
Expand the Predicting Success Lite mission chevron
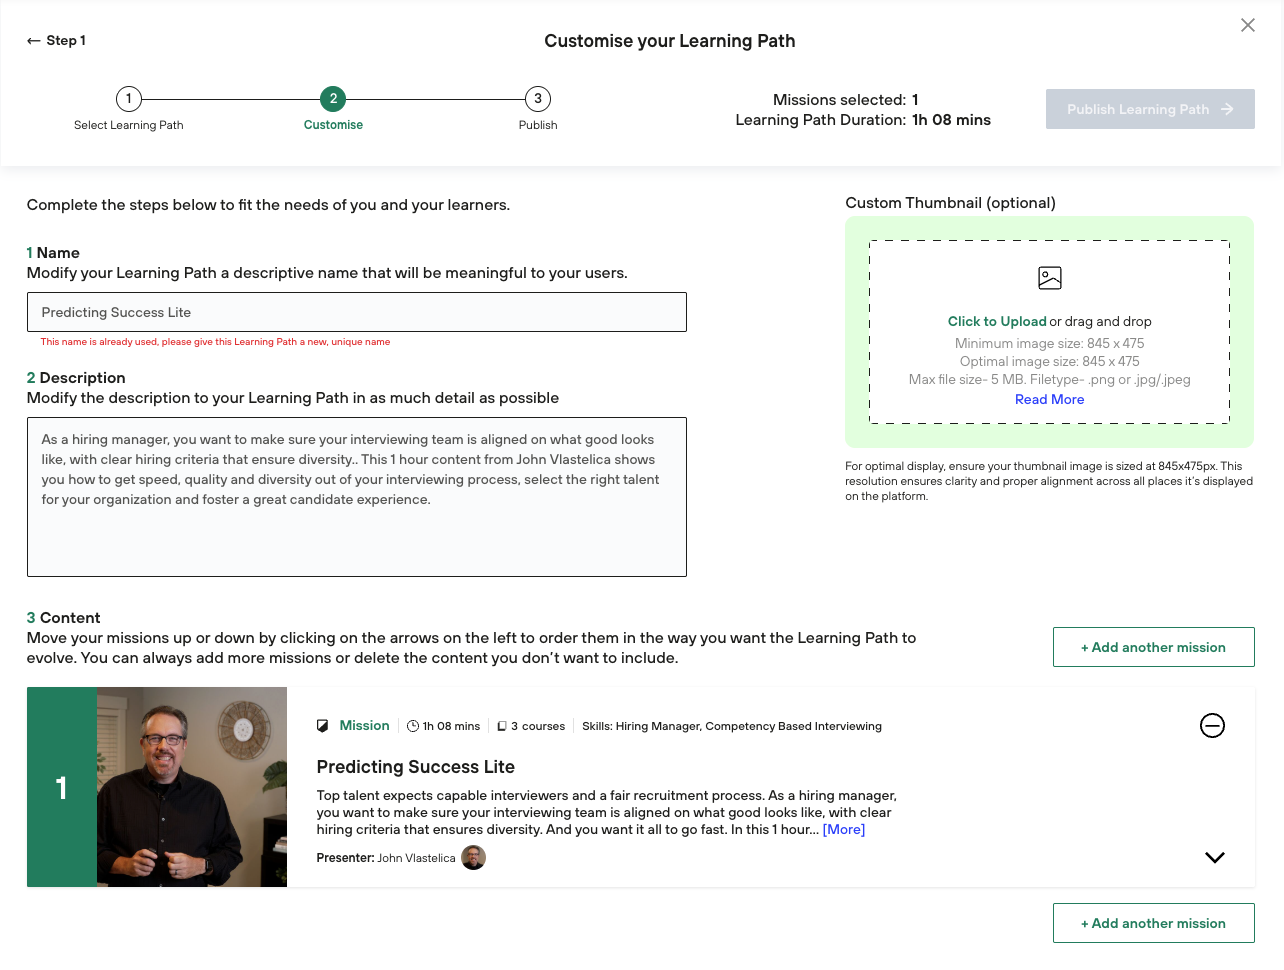tap(1214, 857)
